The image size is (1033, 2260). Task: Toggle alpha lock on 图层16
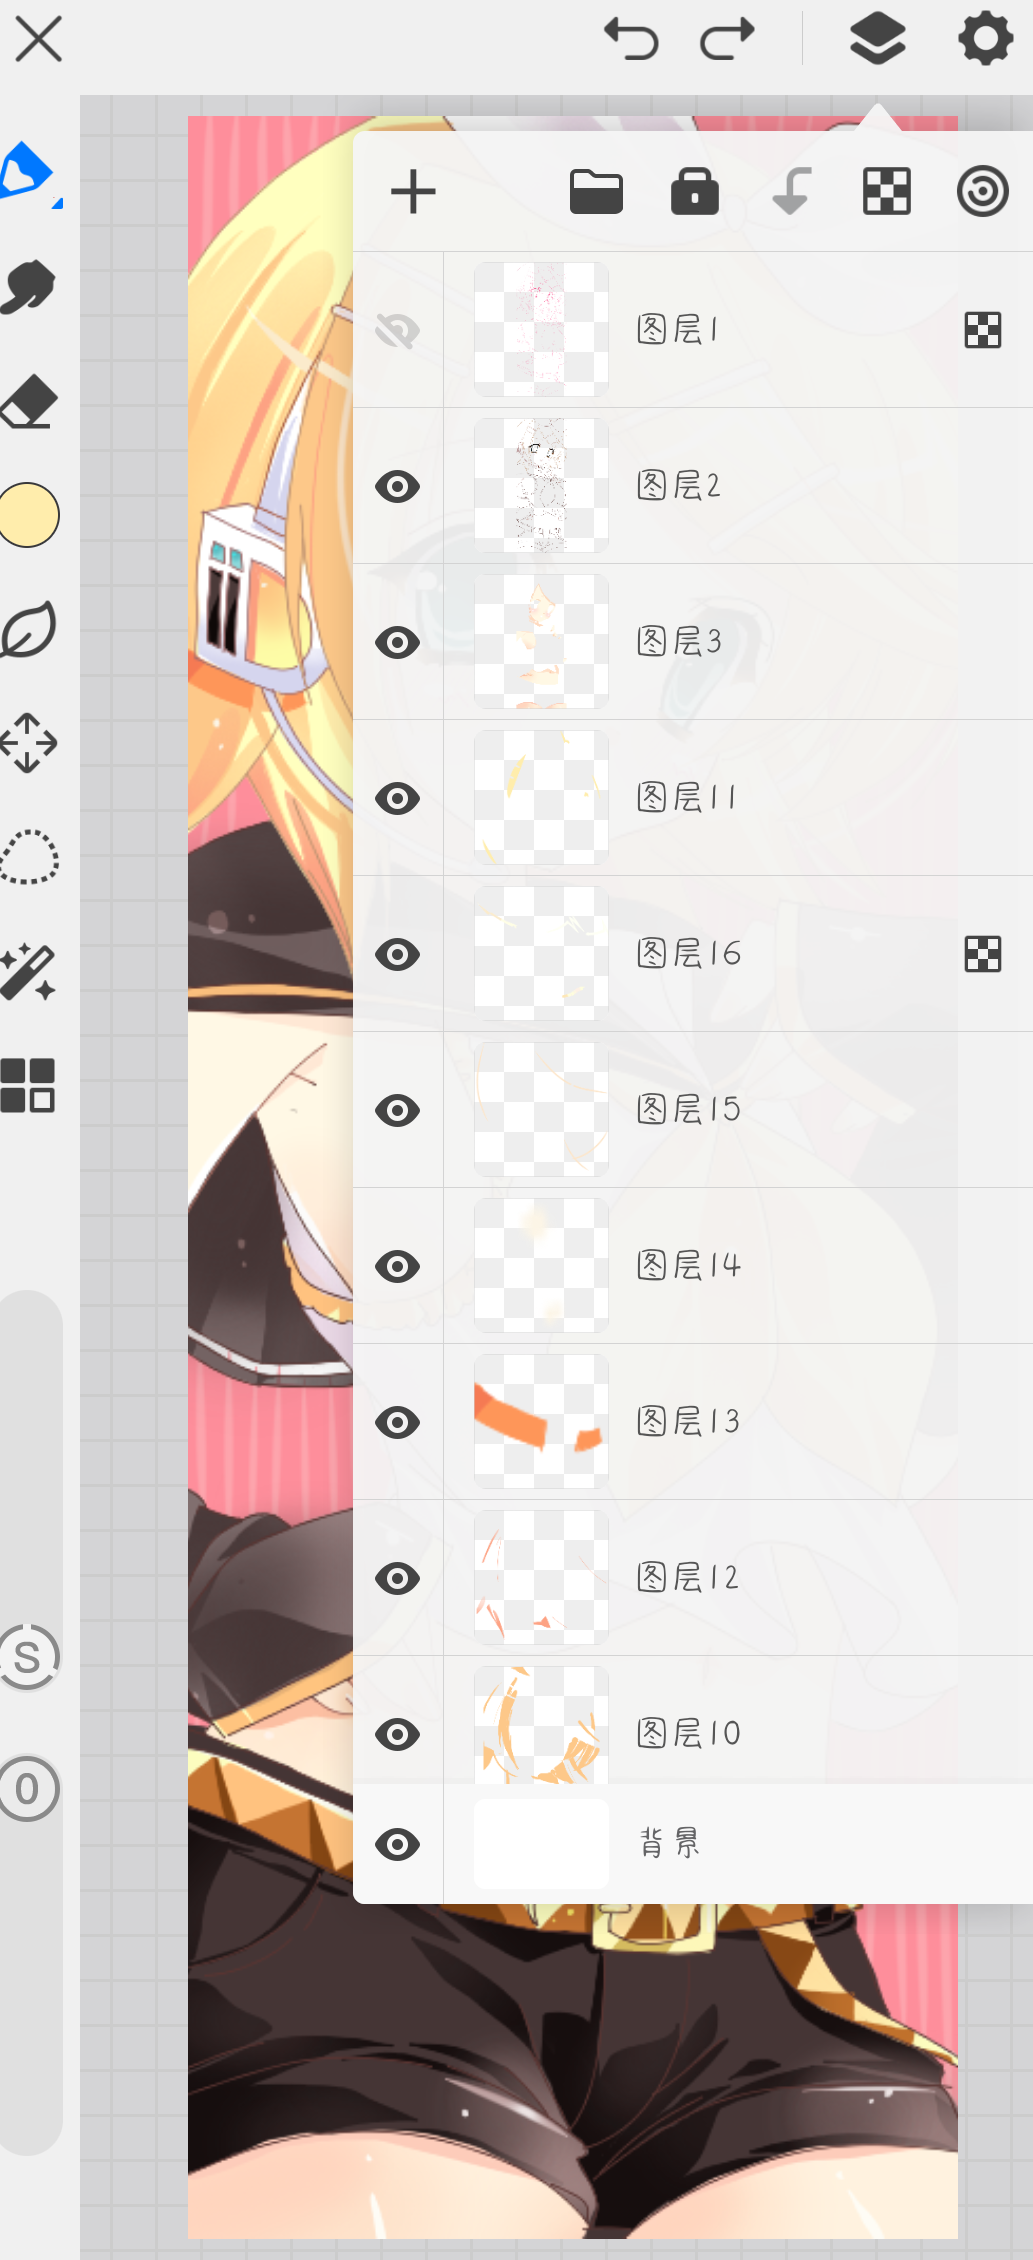click(982, 954)
